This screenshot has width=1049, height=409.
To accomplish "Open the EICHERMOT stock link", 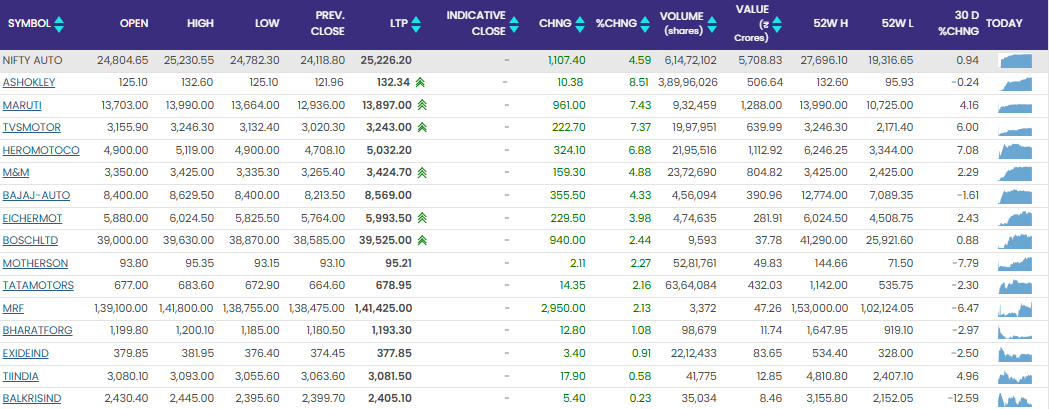I will [33, 218].
